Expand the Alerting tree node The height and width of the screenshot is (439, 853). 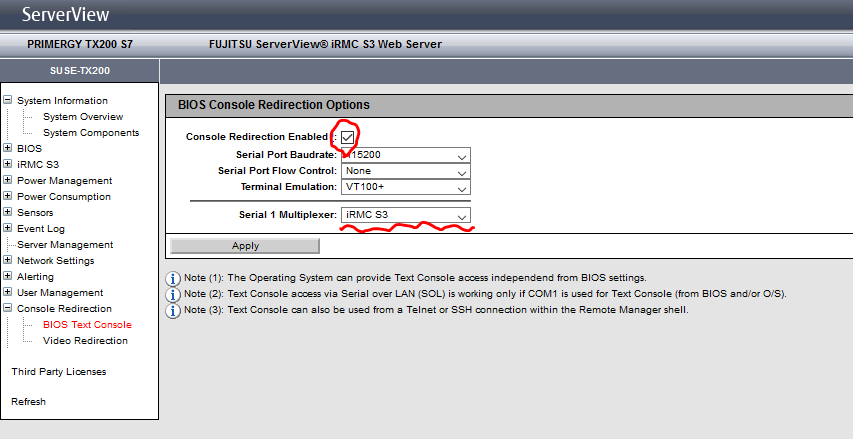tap(7, 276)
